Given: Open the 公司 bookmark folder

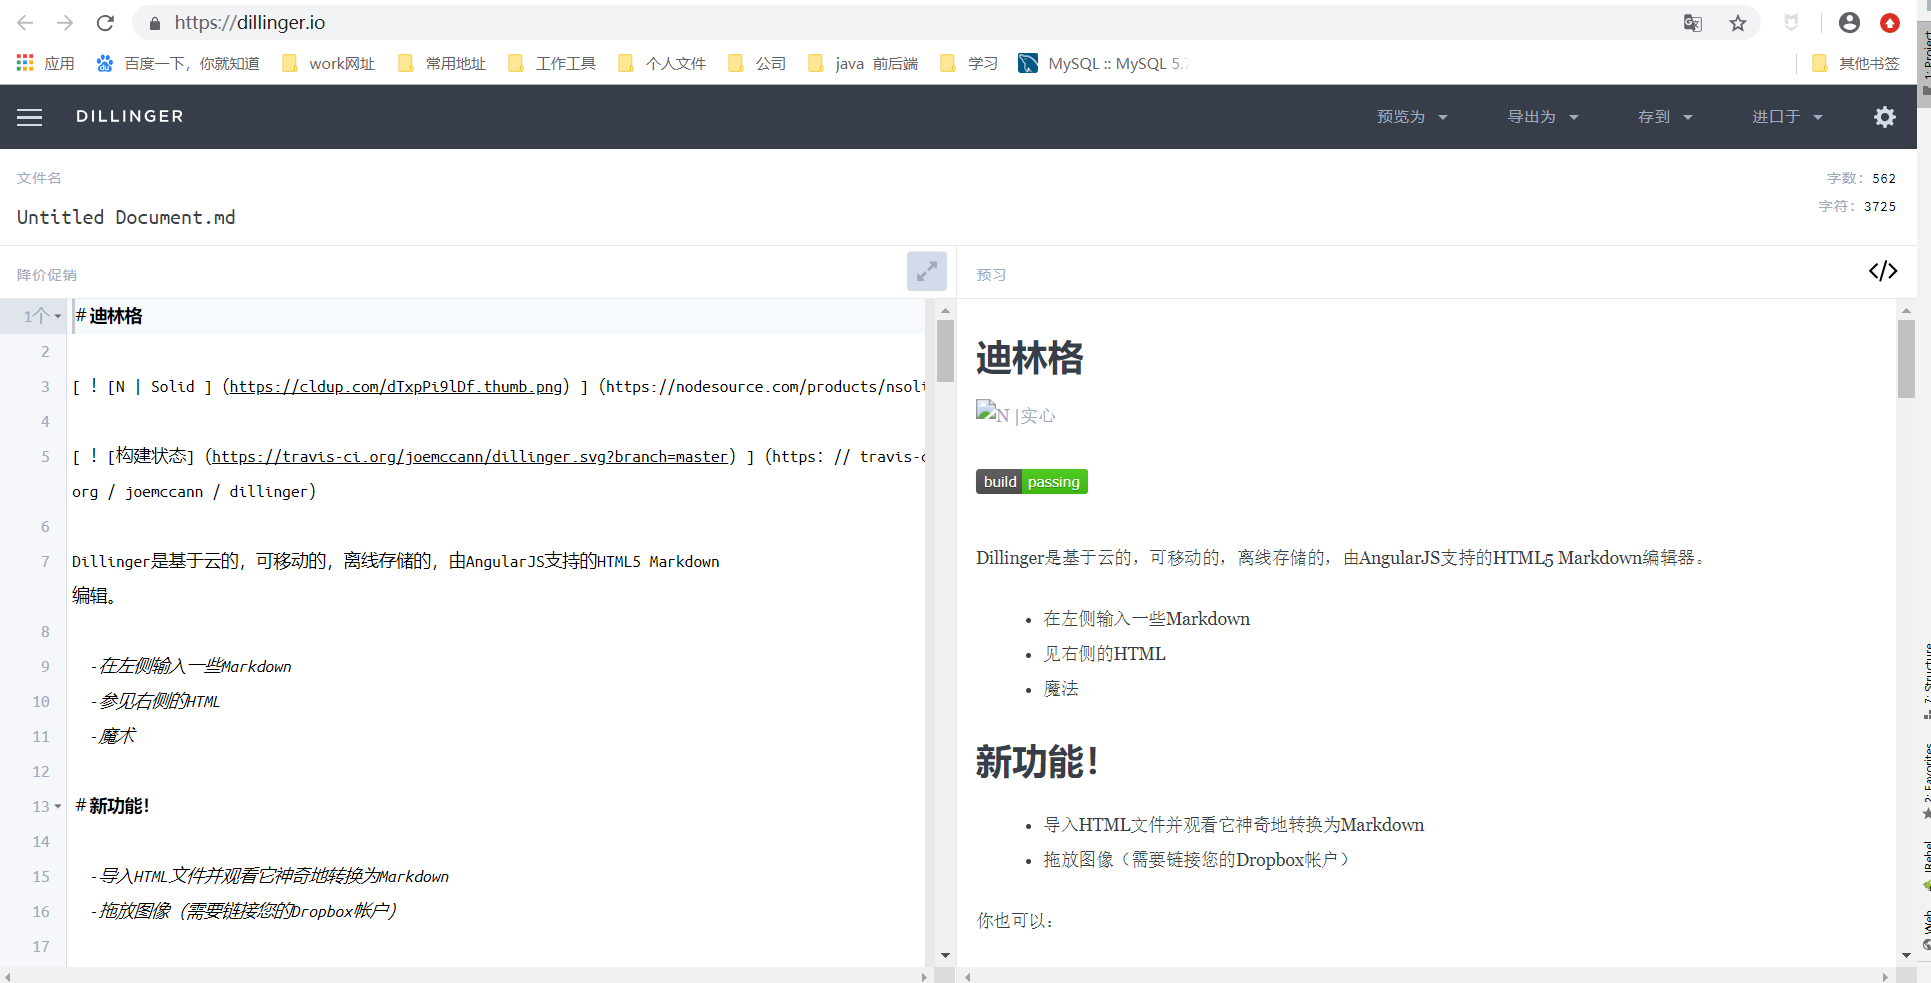Looking at the screenshot, I should 757,63.
